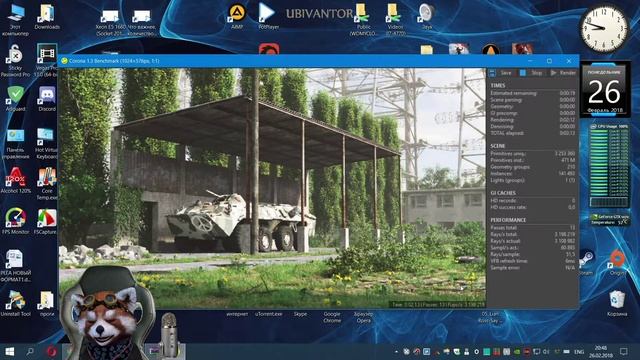Select the Vegas Pro desktop icon
This screenshot has width=640, height=360.
click(x=46, y=61)
